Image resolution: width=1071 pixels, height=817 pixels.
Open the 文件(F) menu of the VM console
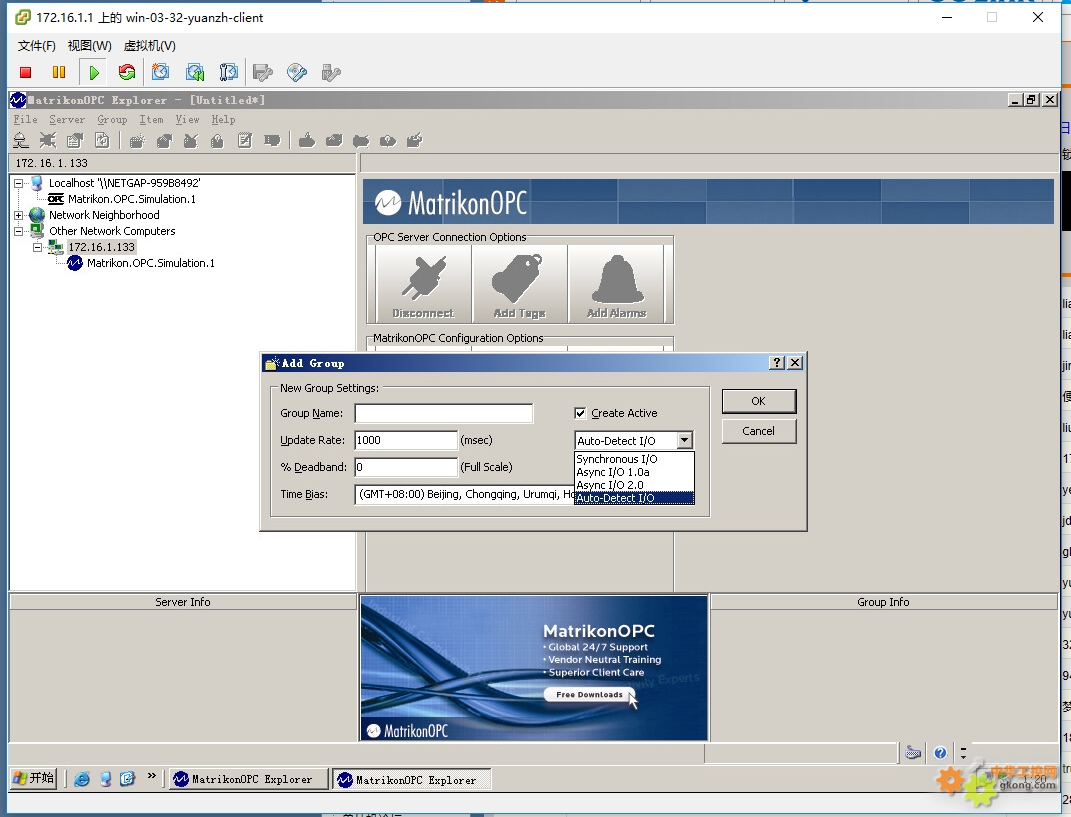pos(36,46)
